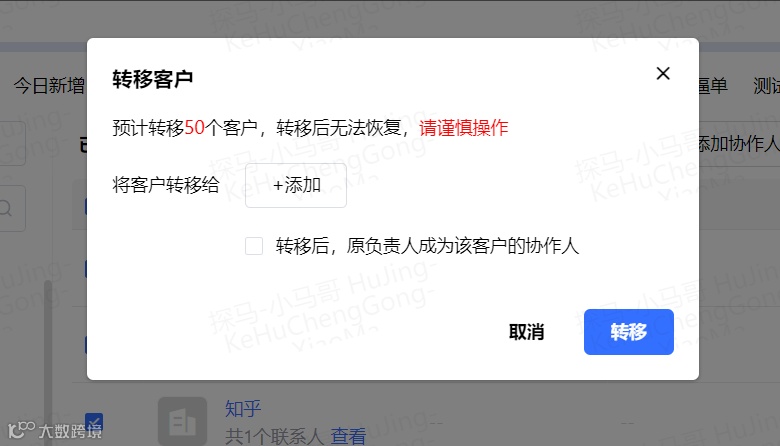Click the magnifier search icon on the left
Image resolution: width=780 pixels, height=446 pixels.
[6, 208]
